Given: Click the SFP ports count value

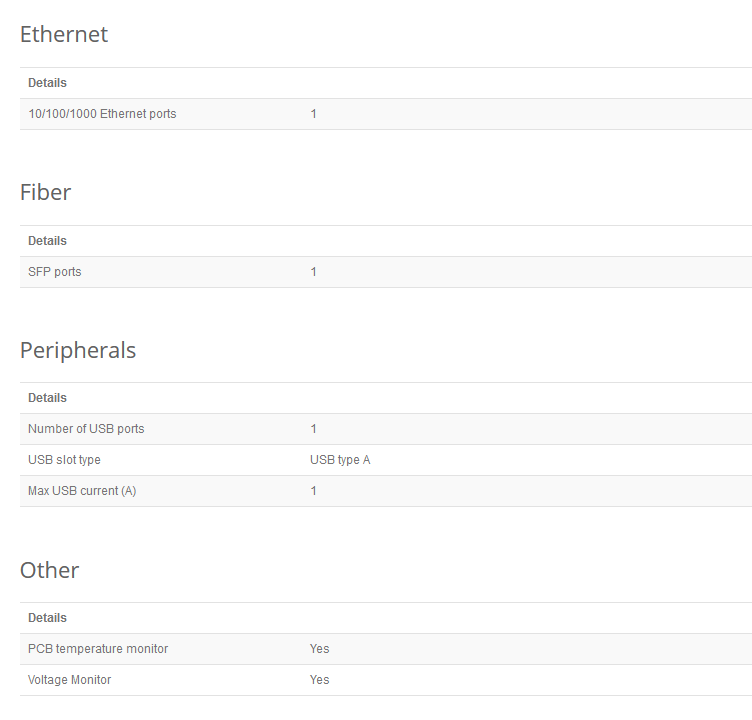Looking at the screenshot, I should pos(313,272).
